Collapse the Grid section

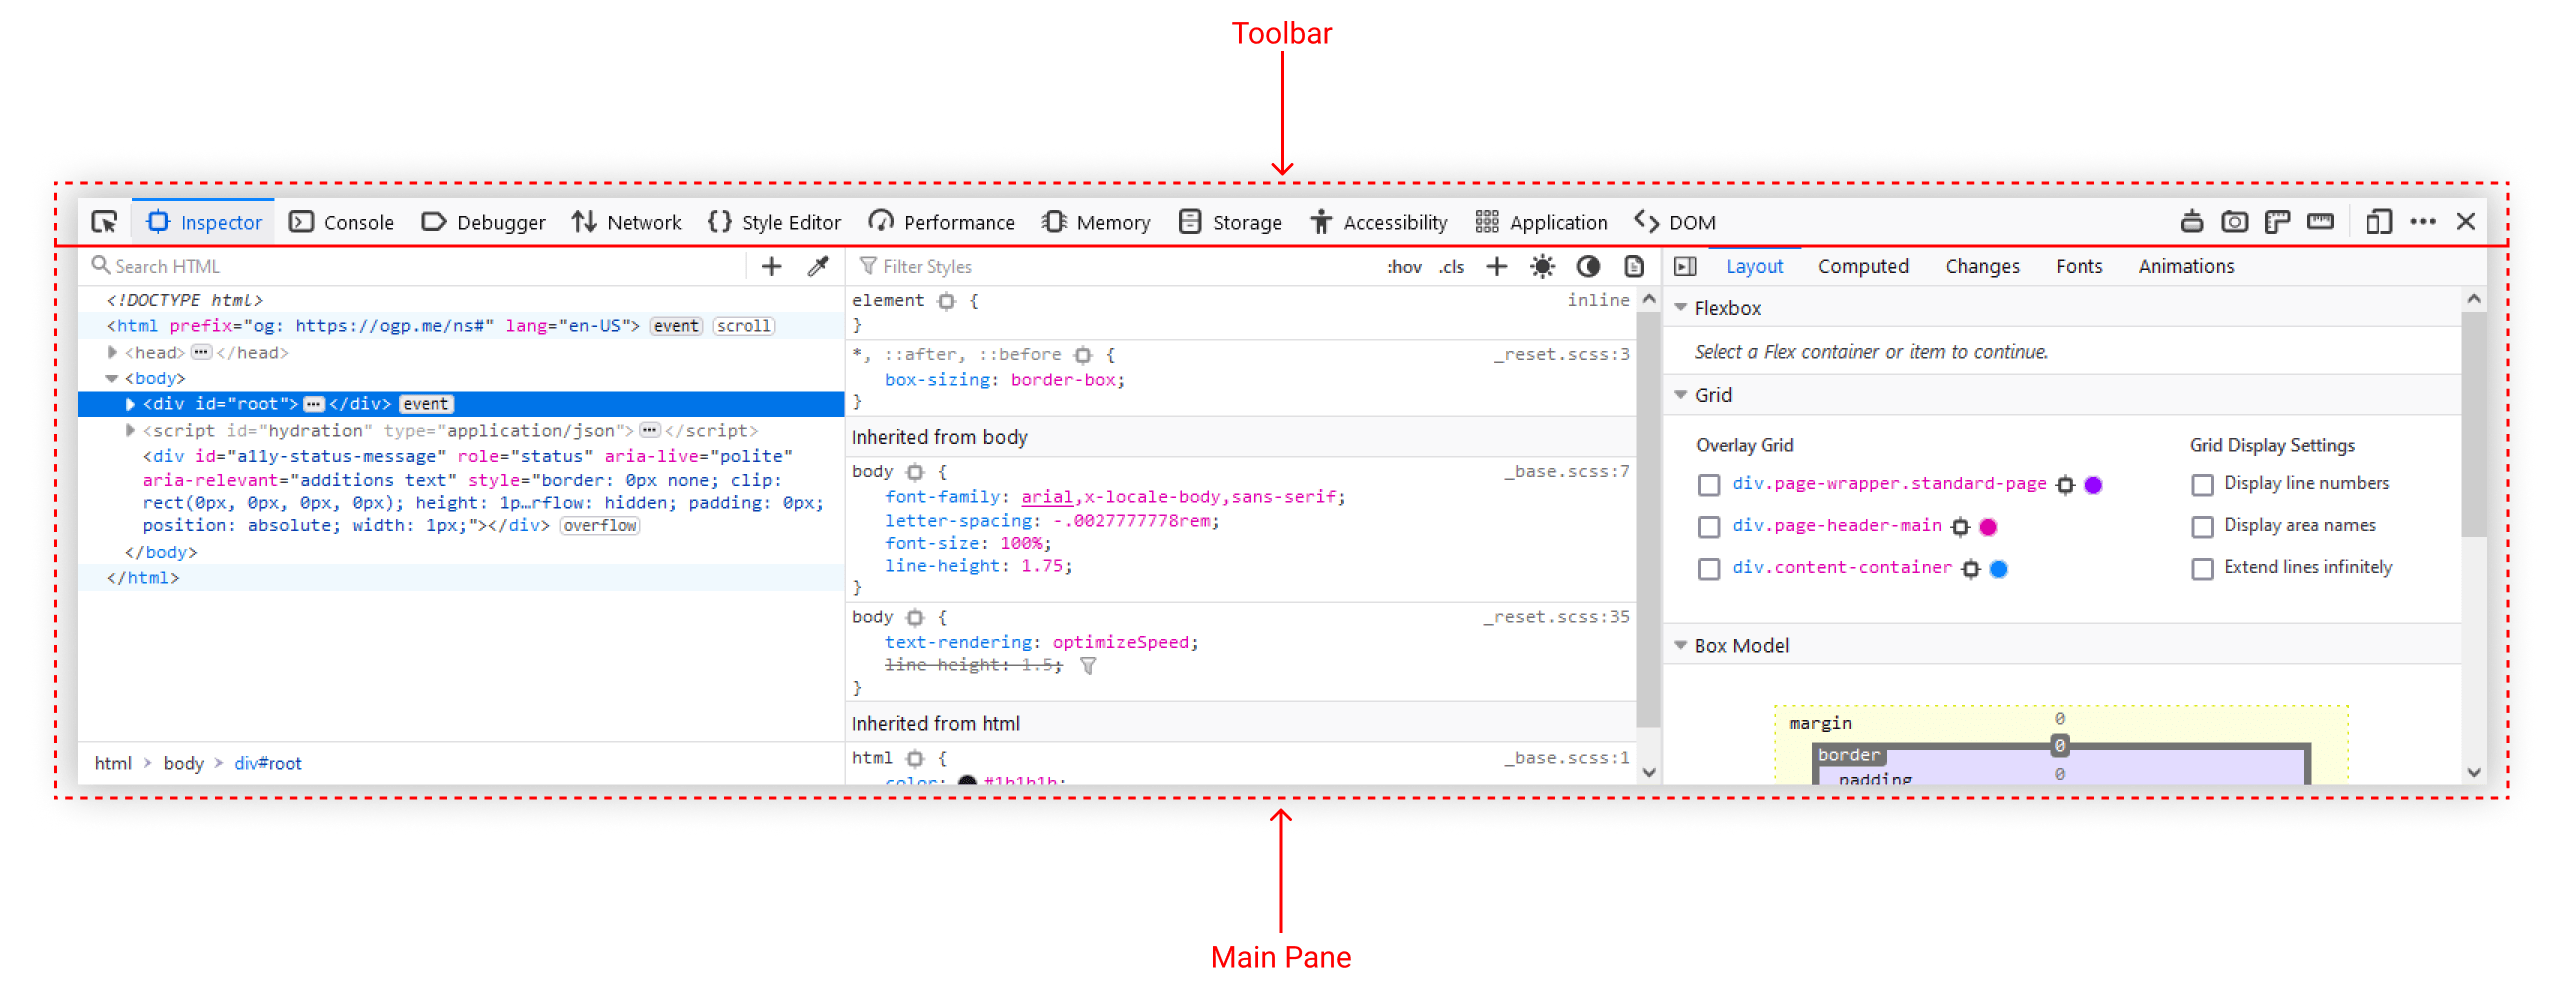point(1681,395)
